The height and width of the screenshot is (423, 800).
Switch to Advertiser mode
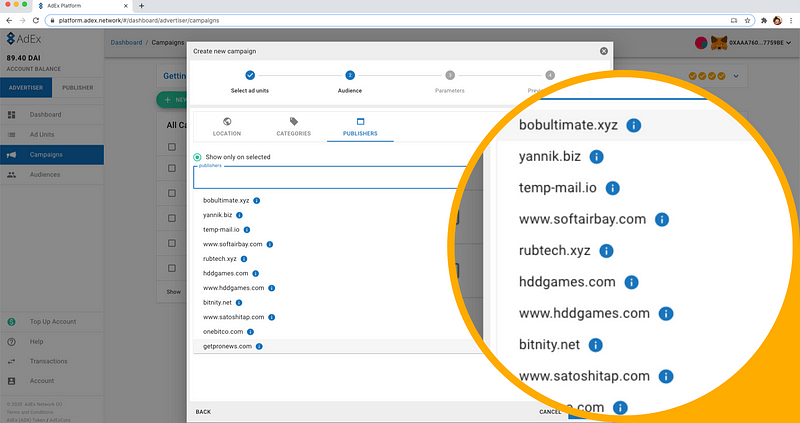pyautogui.click(x=26, y=88)
